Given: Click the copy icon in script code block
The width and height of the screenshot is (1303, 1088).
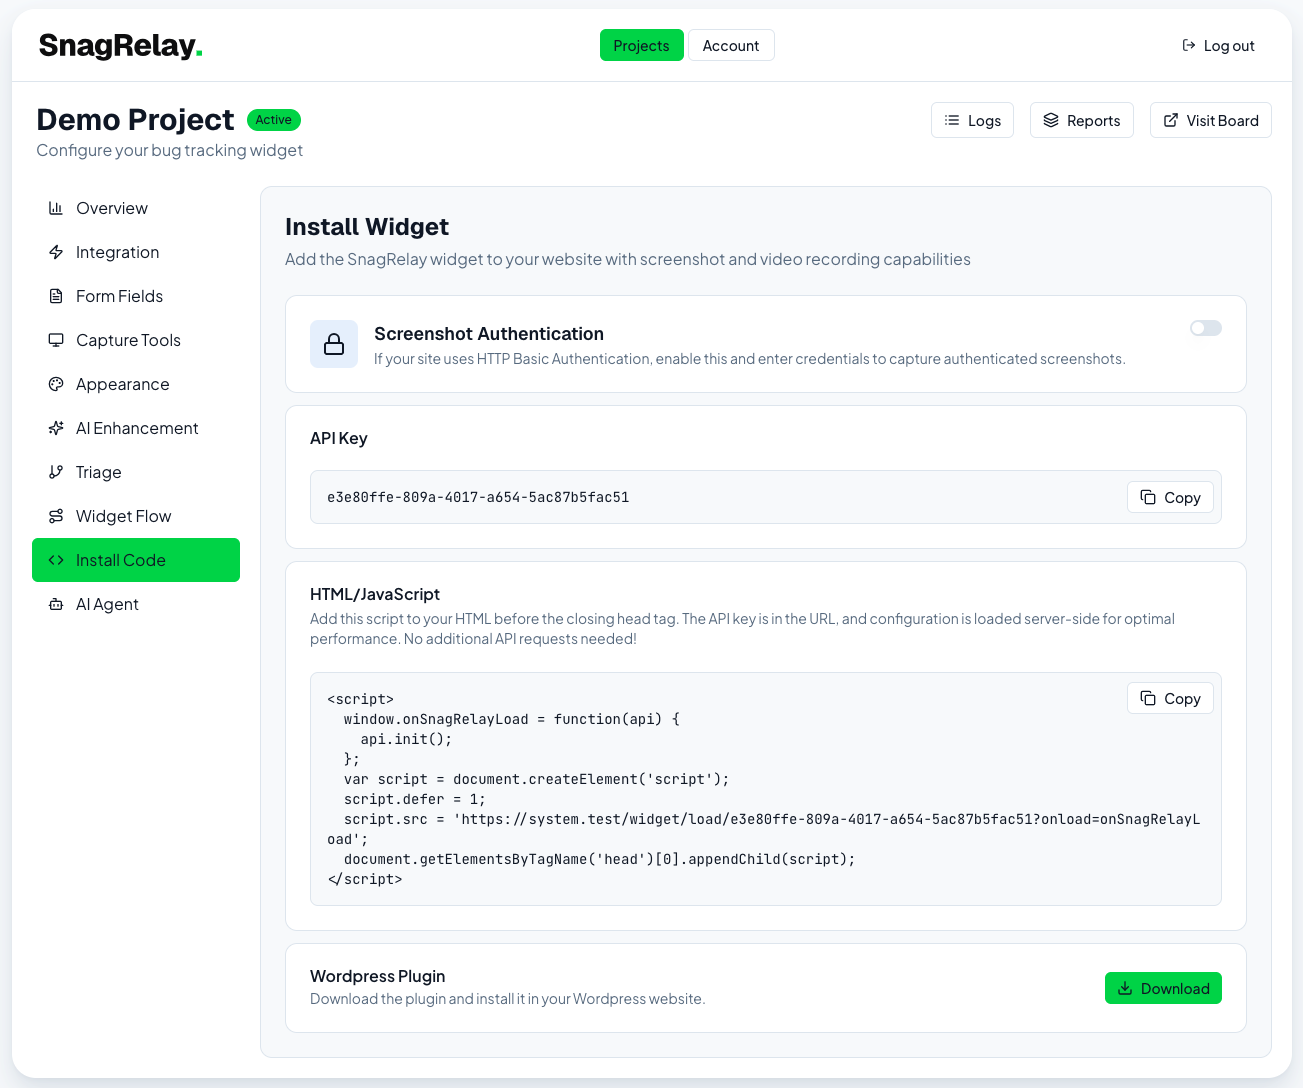Looking at the screenshot, I should pyautogui.click(x=1148, y=698).
